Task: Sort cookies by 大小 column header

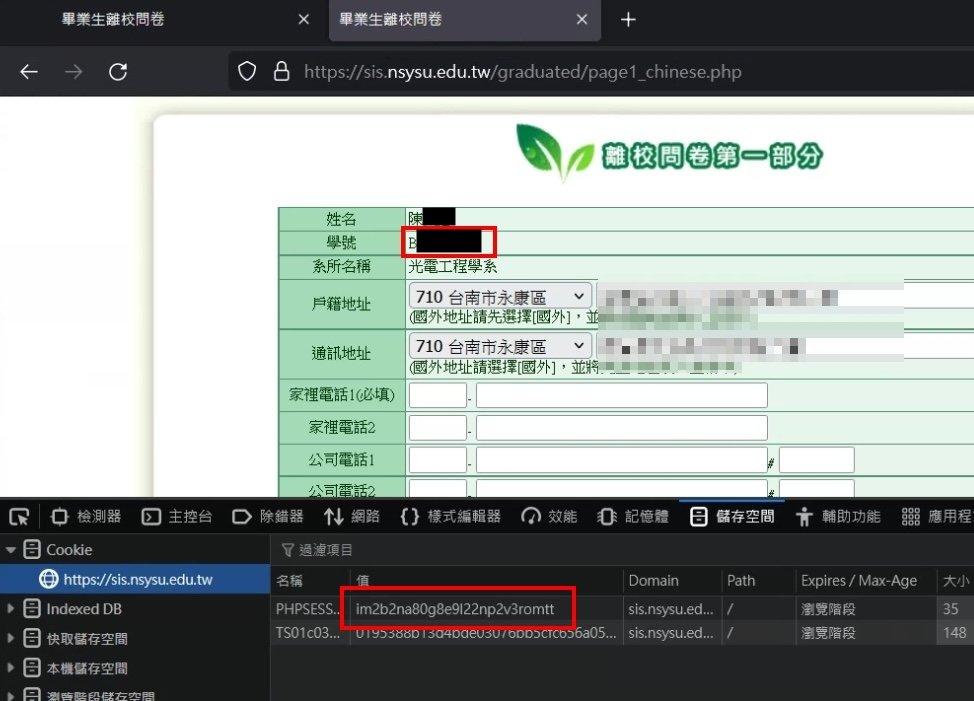Action: tap(955, 581)
